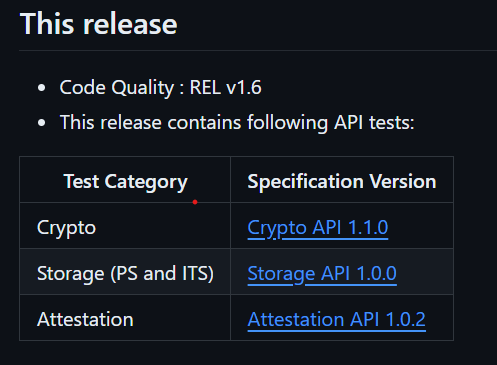
Task: Click the red dot marker below Test Category
Action: [195, 202]
